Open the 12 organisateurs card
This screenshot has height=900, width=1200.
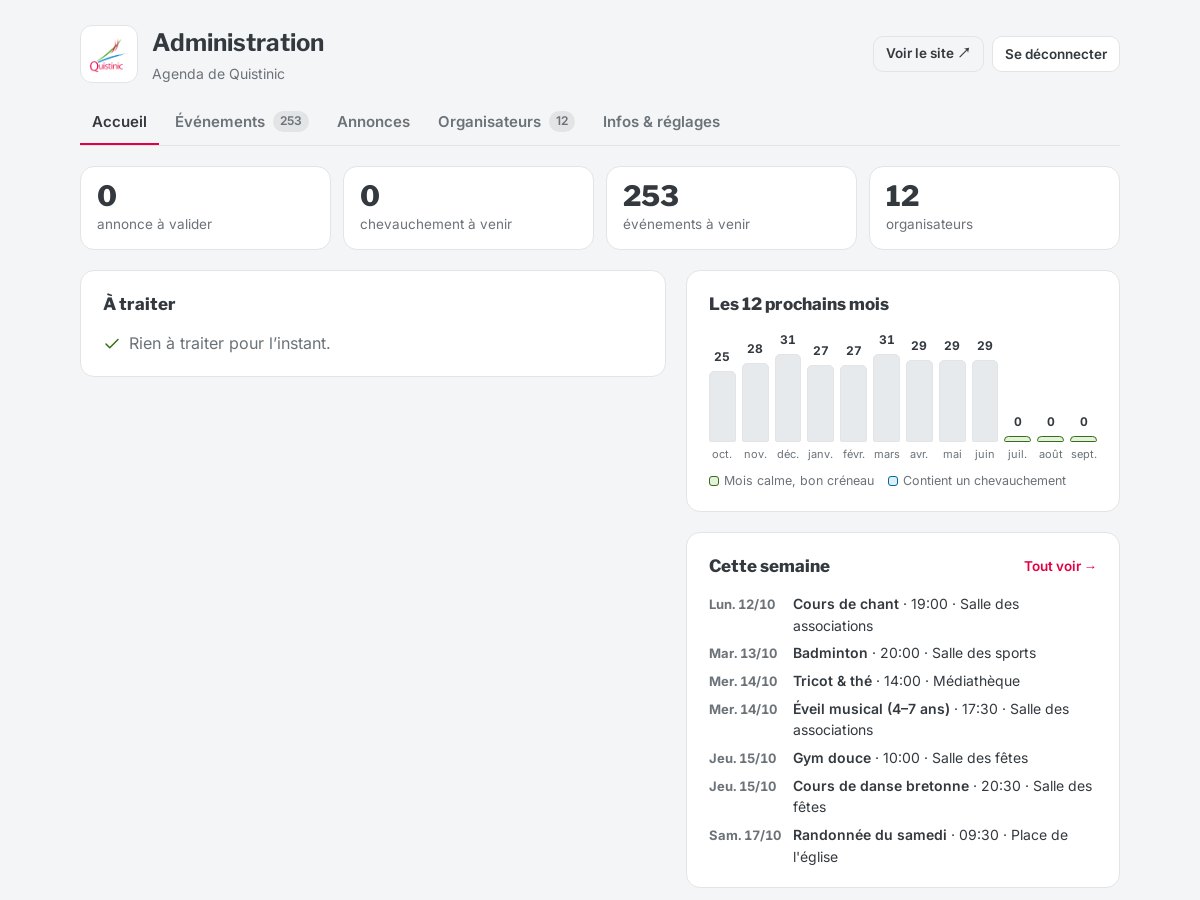[994, 208]
